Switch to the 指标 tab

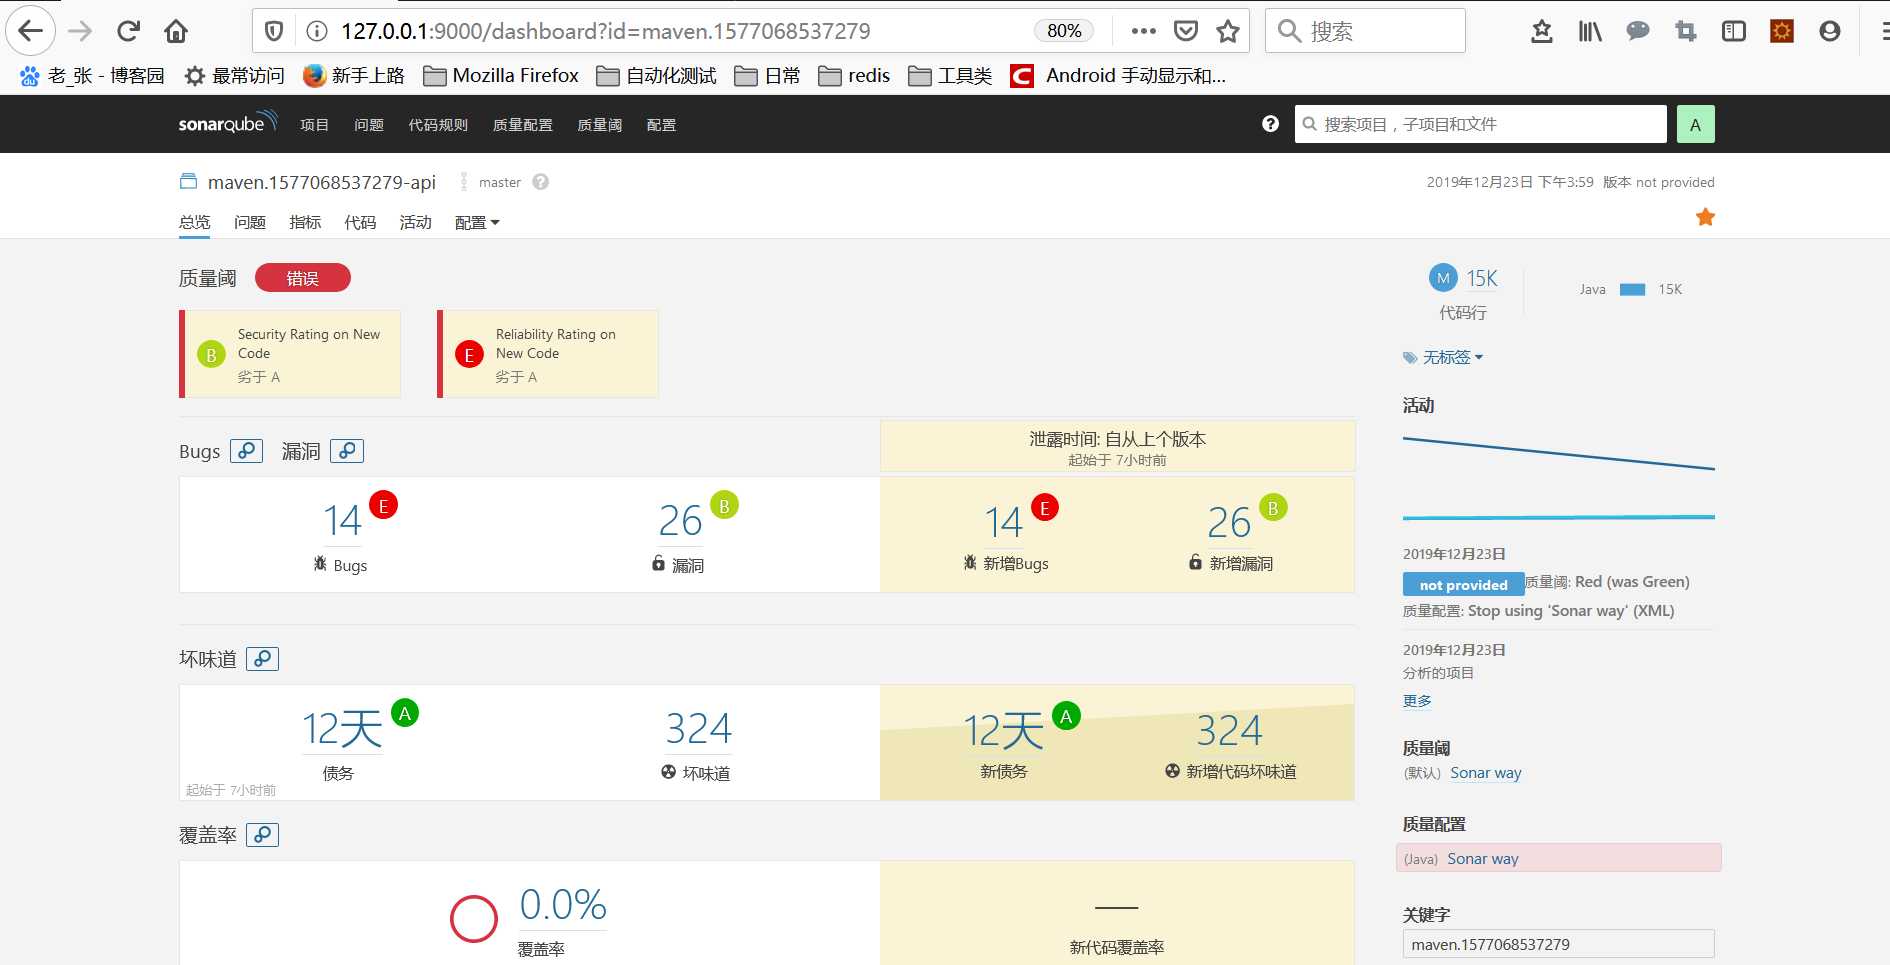click(305, 222)
